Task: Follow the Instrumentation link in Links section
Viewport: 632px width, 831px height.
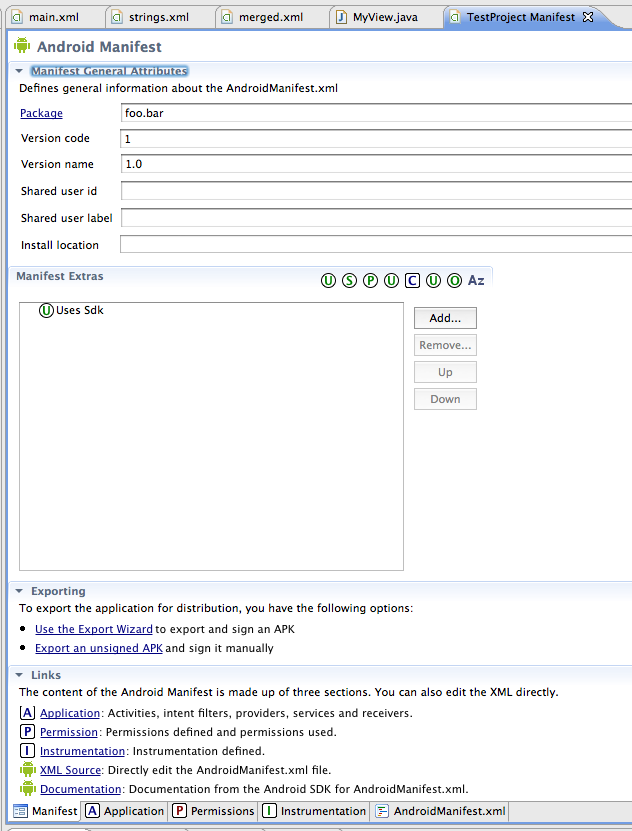Action: tap(82, 751)
